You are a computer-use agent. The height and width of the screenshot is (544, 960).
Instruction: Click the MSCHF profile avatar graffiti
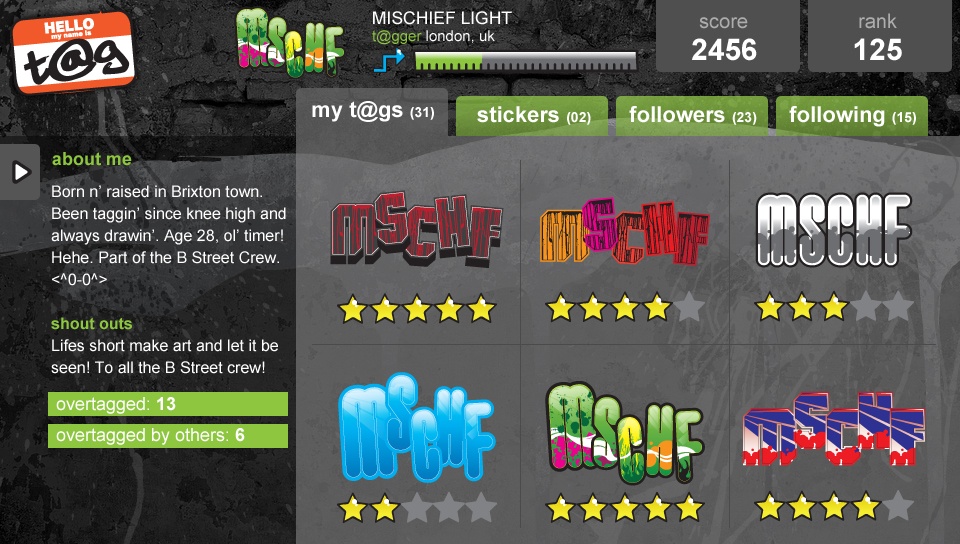(x=289, y=42)
